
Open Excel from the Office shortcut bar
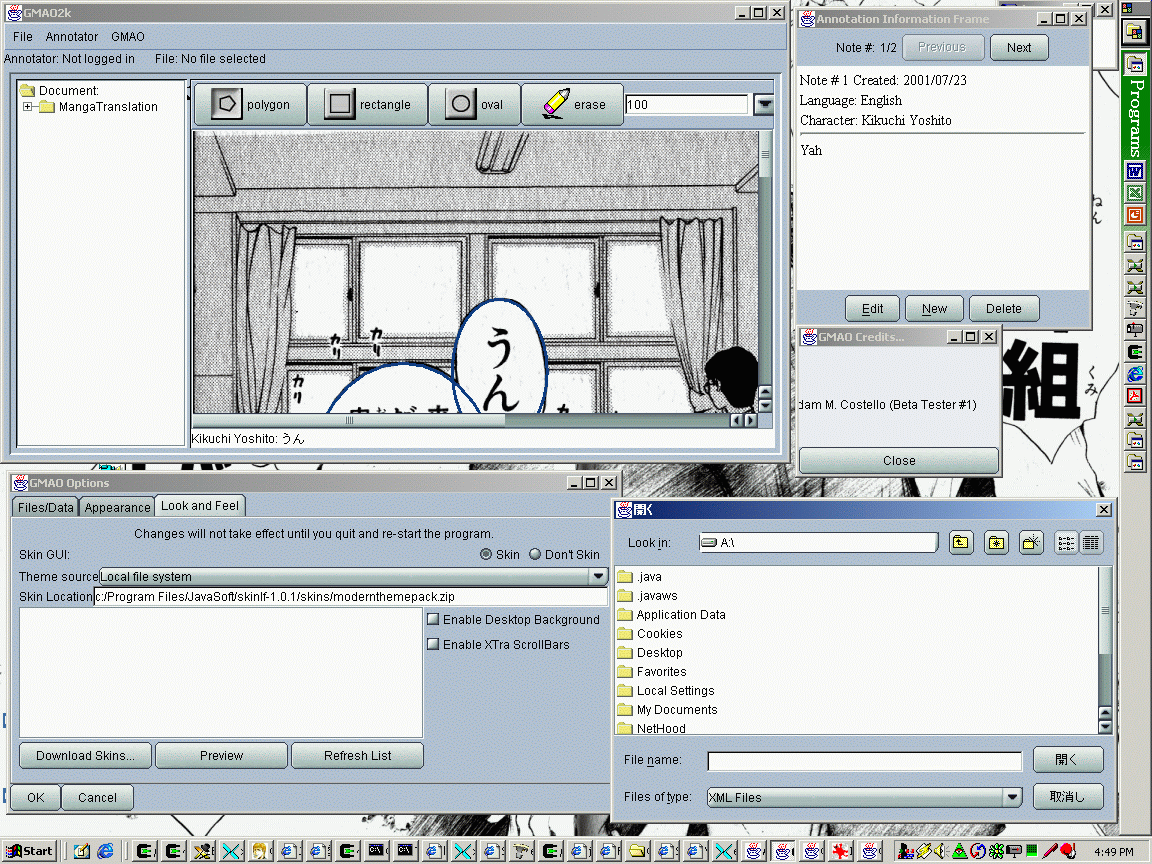(1135, 193)
